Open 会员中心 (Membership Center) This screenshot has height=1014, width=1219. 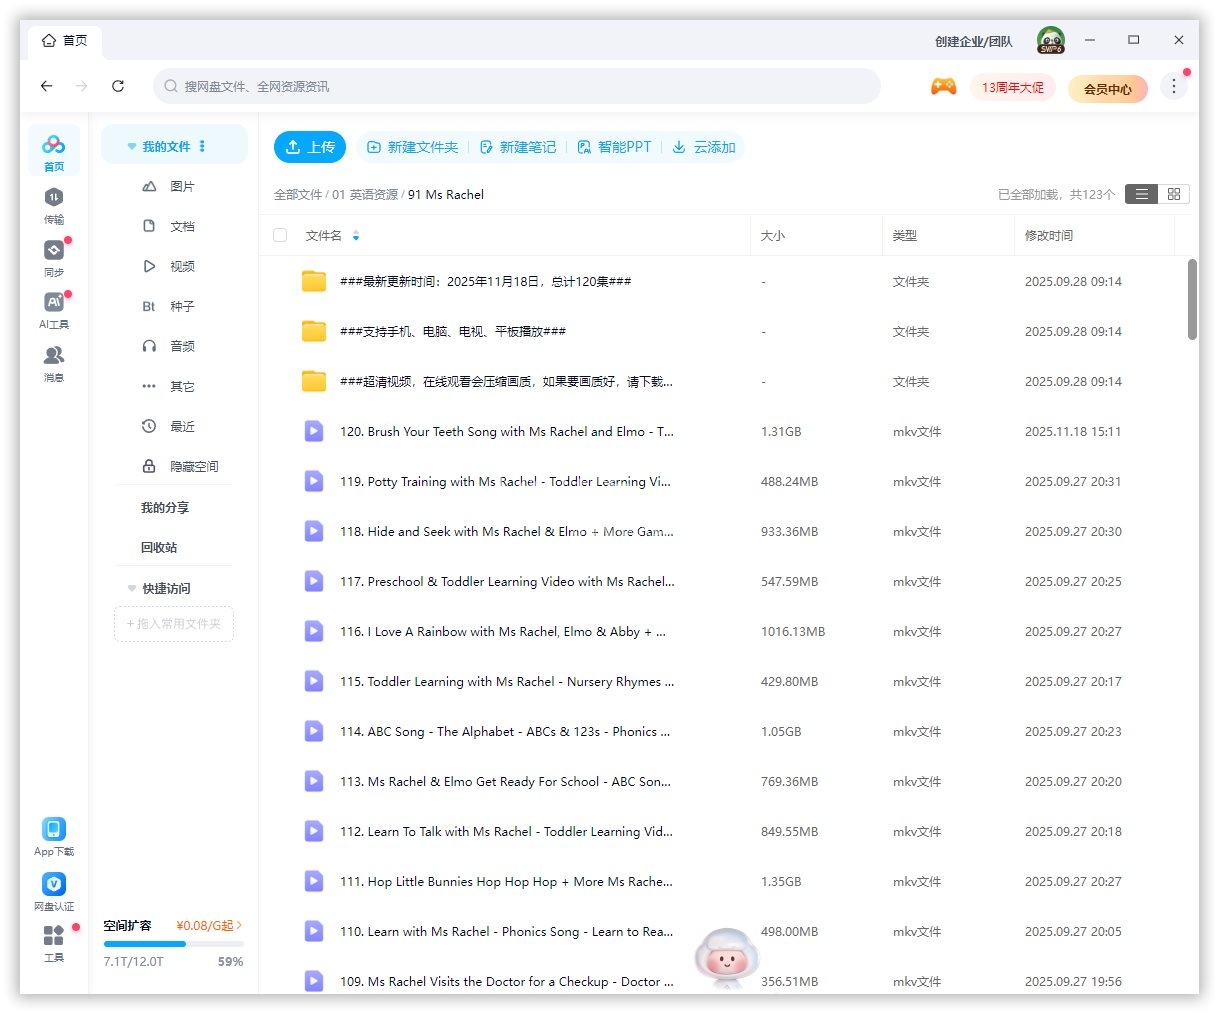click(x=1107, y=89)
